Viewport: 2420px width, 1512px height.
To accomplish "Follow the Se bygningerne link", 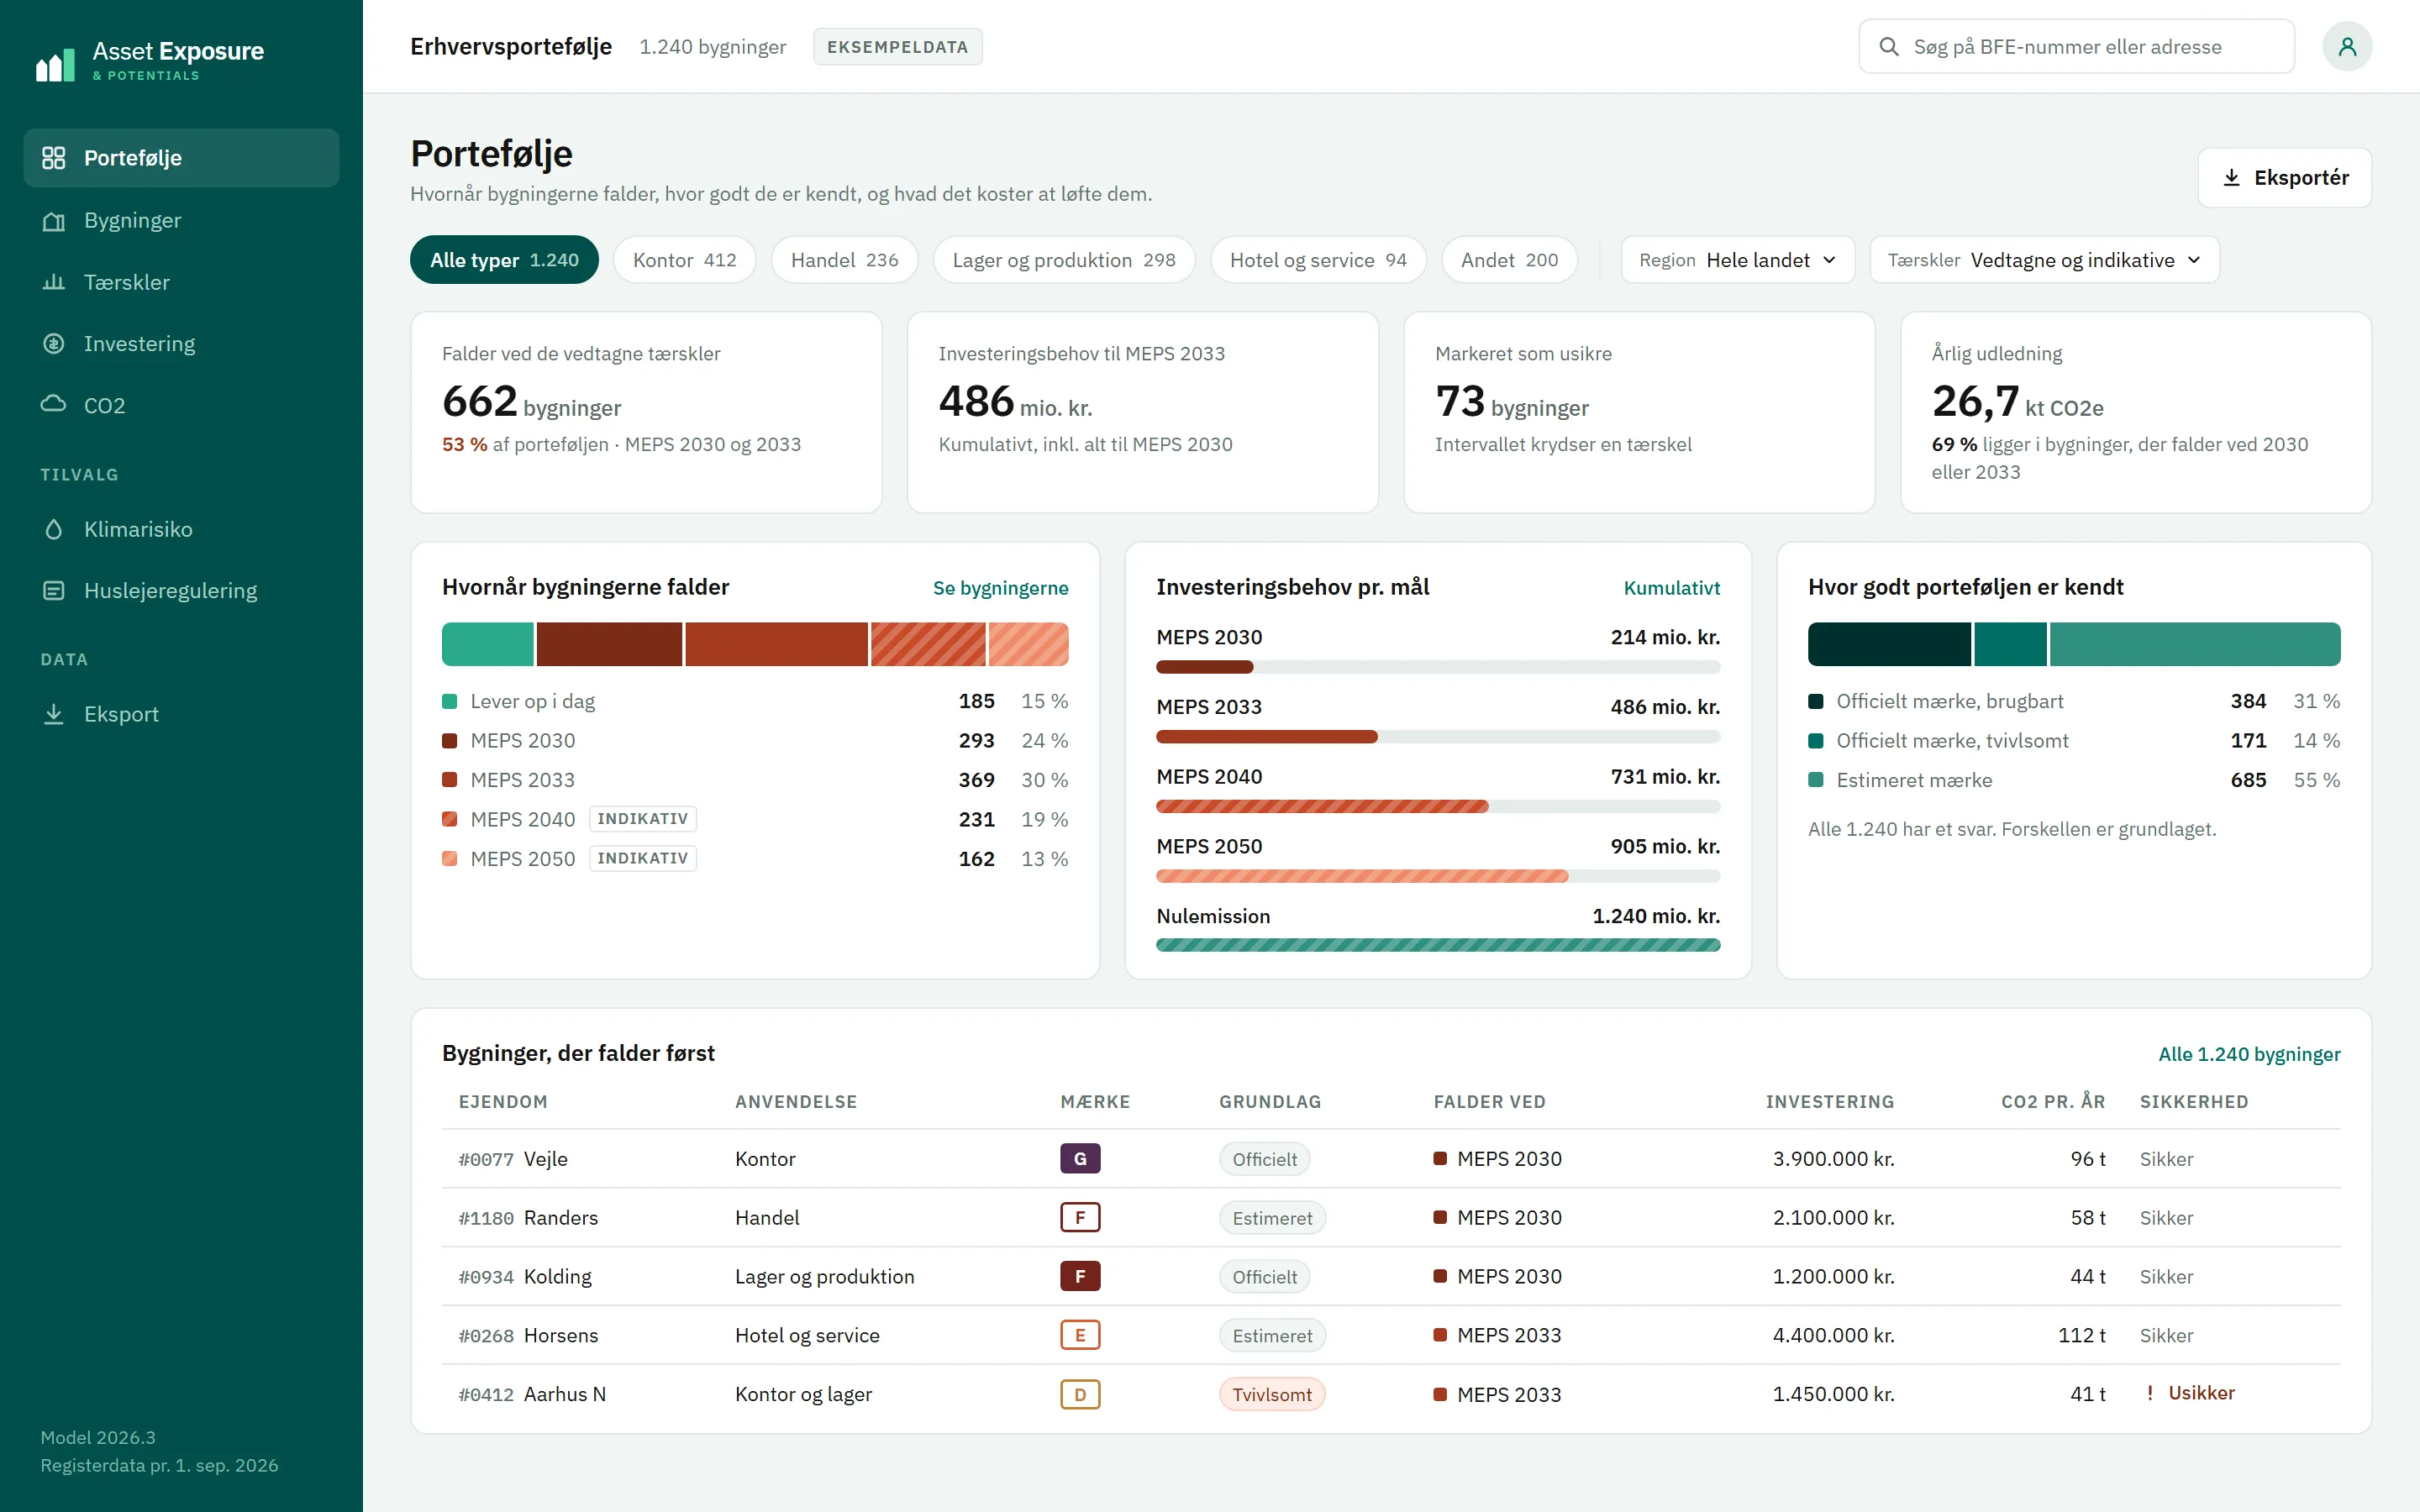I will pos(1000,588).
